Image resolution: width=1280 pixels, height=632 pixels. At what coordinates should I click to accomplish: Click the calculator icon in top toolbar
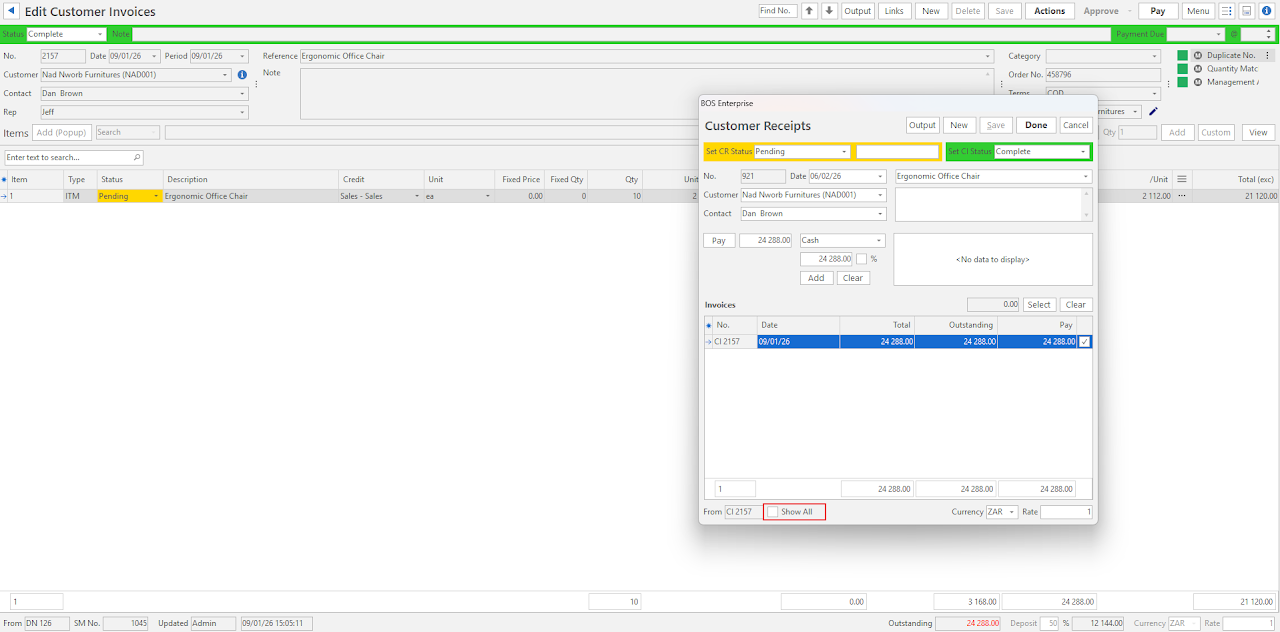coord(1247,11)
